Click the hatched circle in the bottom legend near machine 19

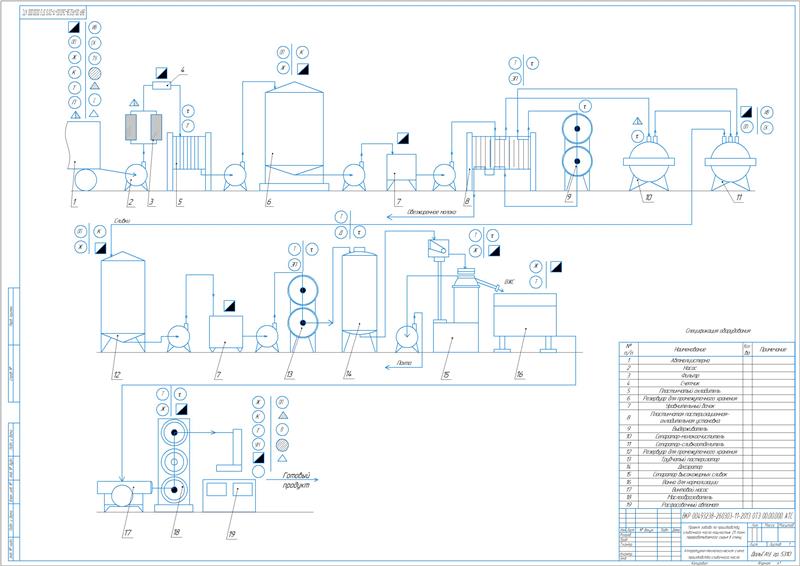tap(282, 445)
